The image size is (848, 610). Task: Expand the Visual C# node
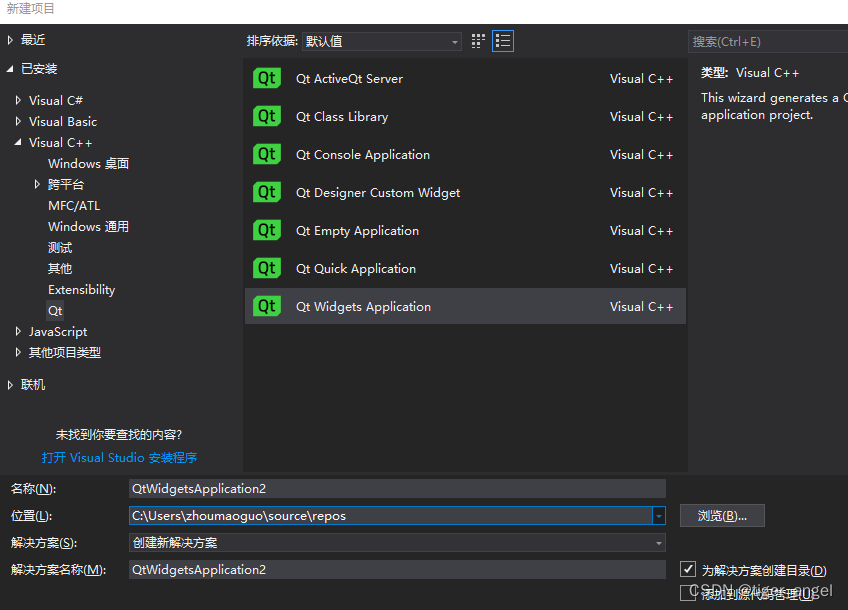pos(18,100)
